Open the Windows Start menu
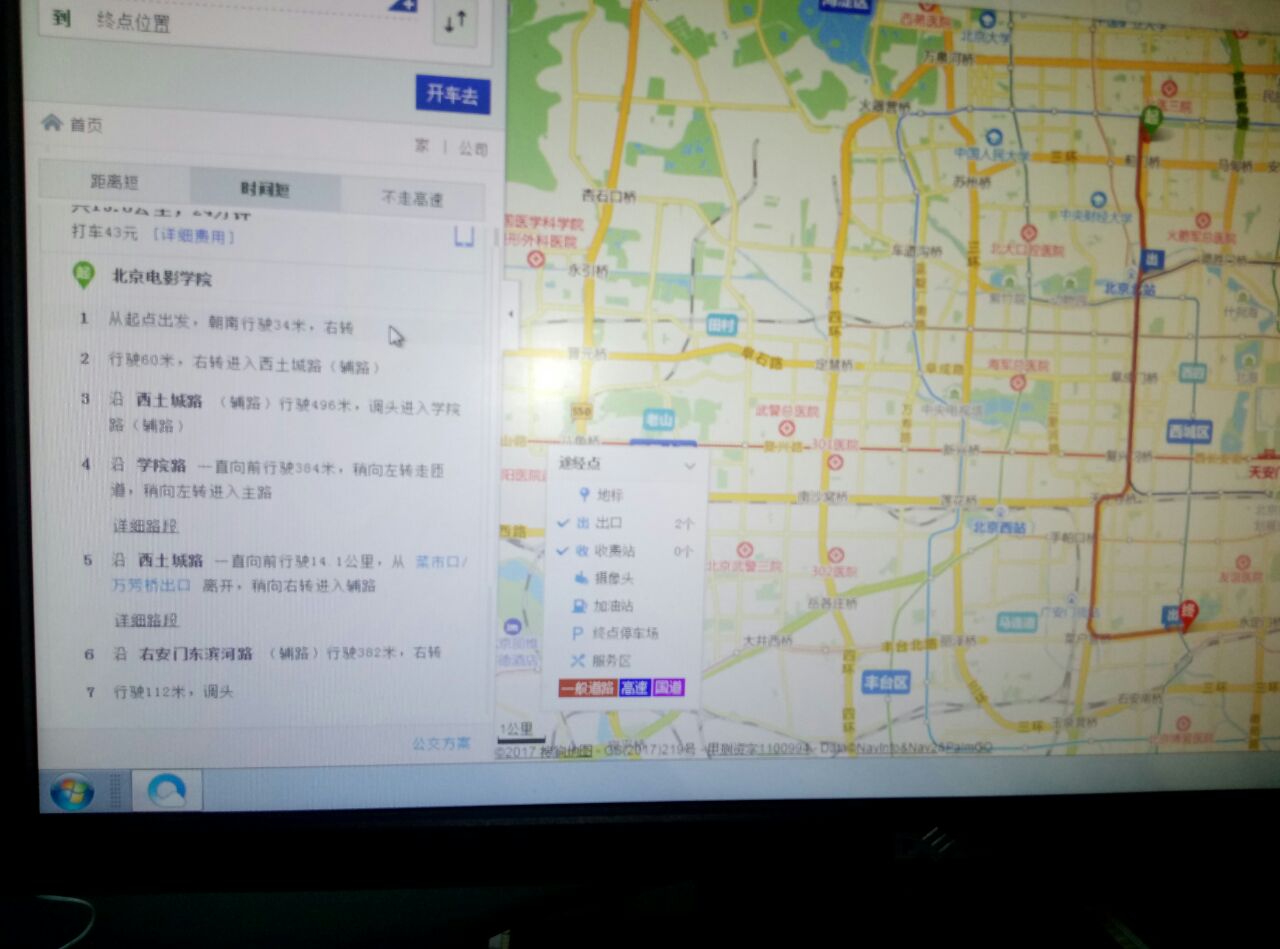Image resolution: width=1280 pixels, height=949 pixels. 72,792
